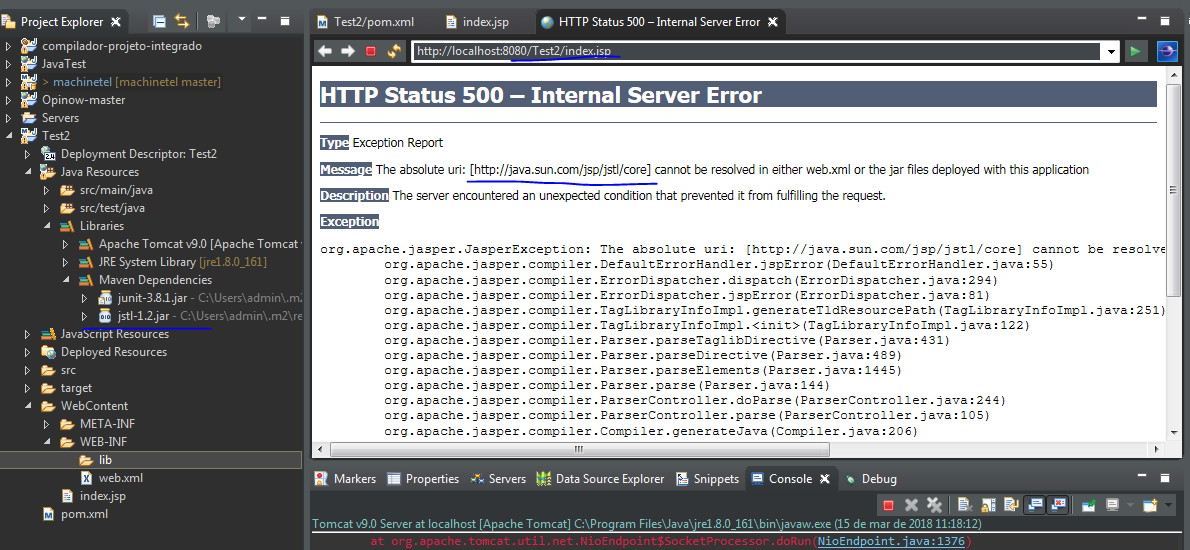1190x550 pixels.
Task: Terminate the running Tomcat console process
Action: tap(888, 504)
